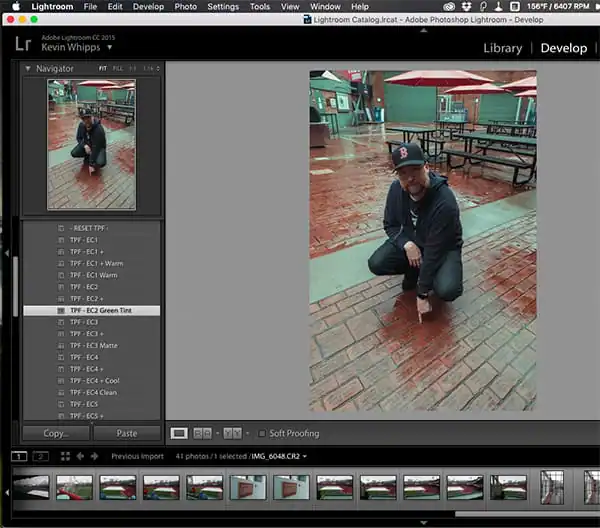Click the catalog document icon in title bar
This screenshot has width=600, height=528.
point(307,20)
